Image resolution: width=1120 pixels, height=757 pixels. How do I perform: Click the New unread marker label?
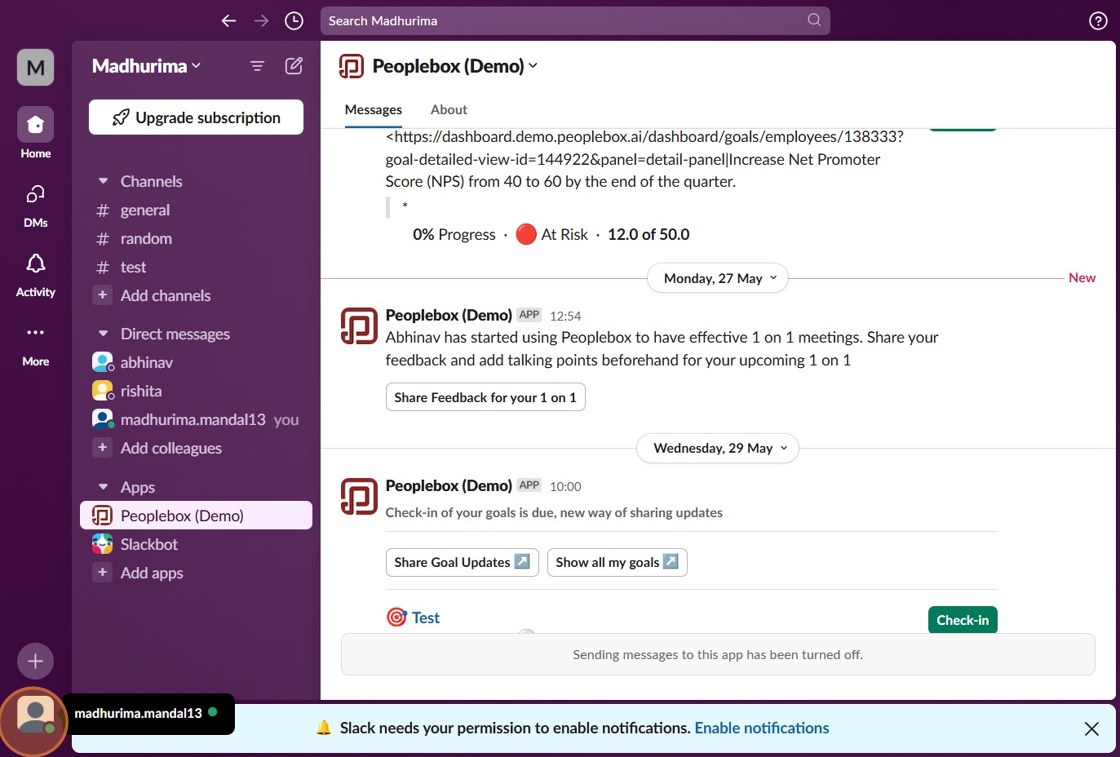(1081, 278)
